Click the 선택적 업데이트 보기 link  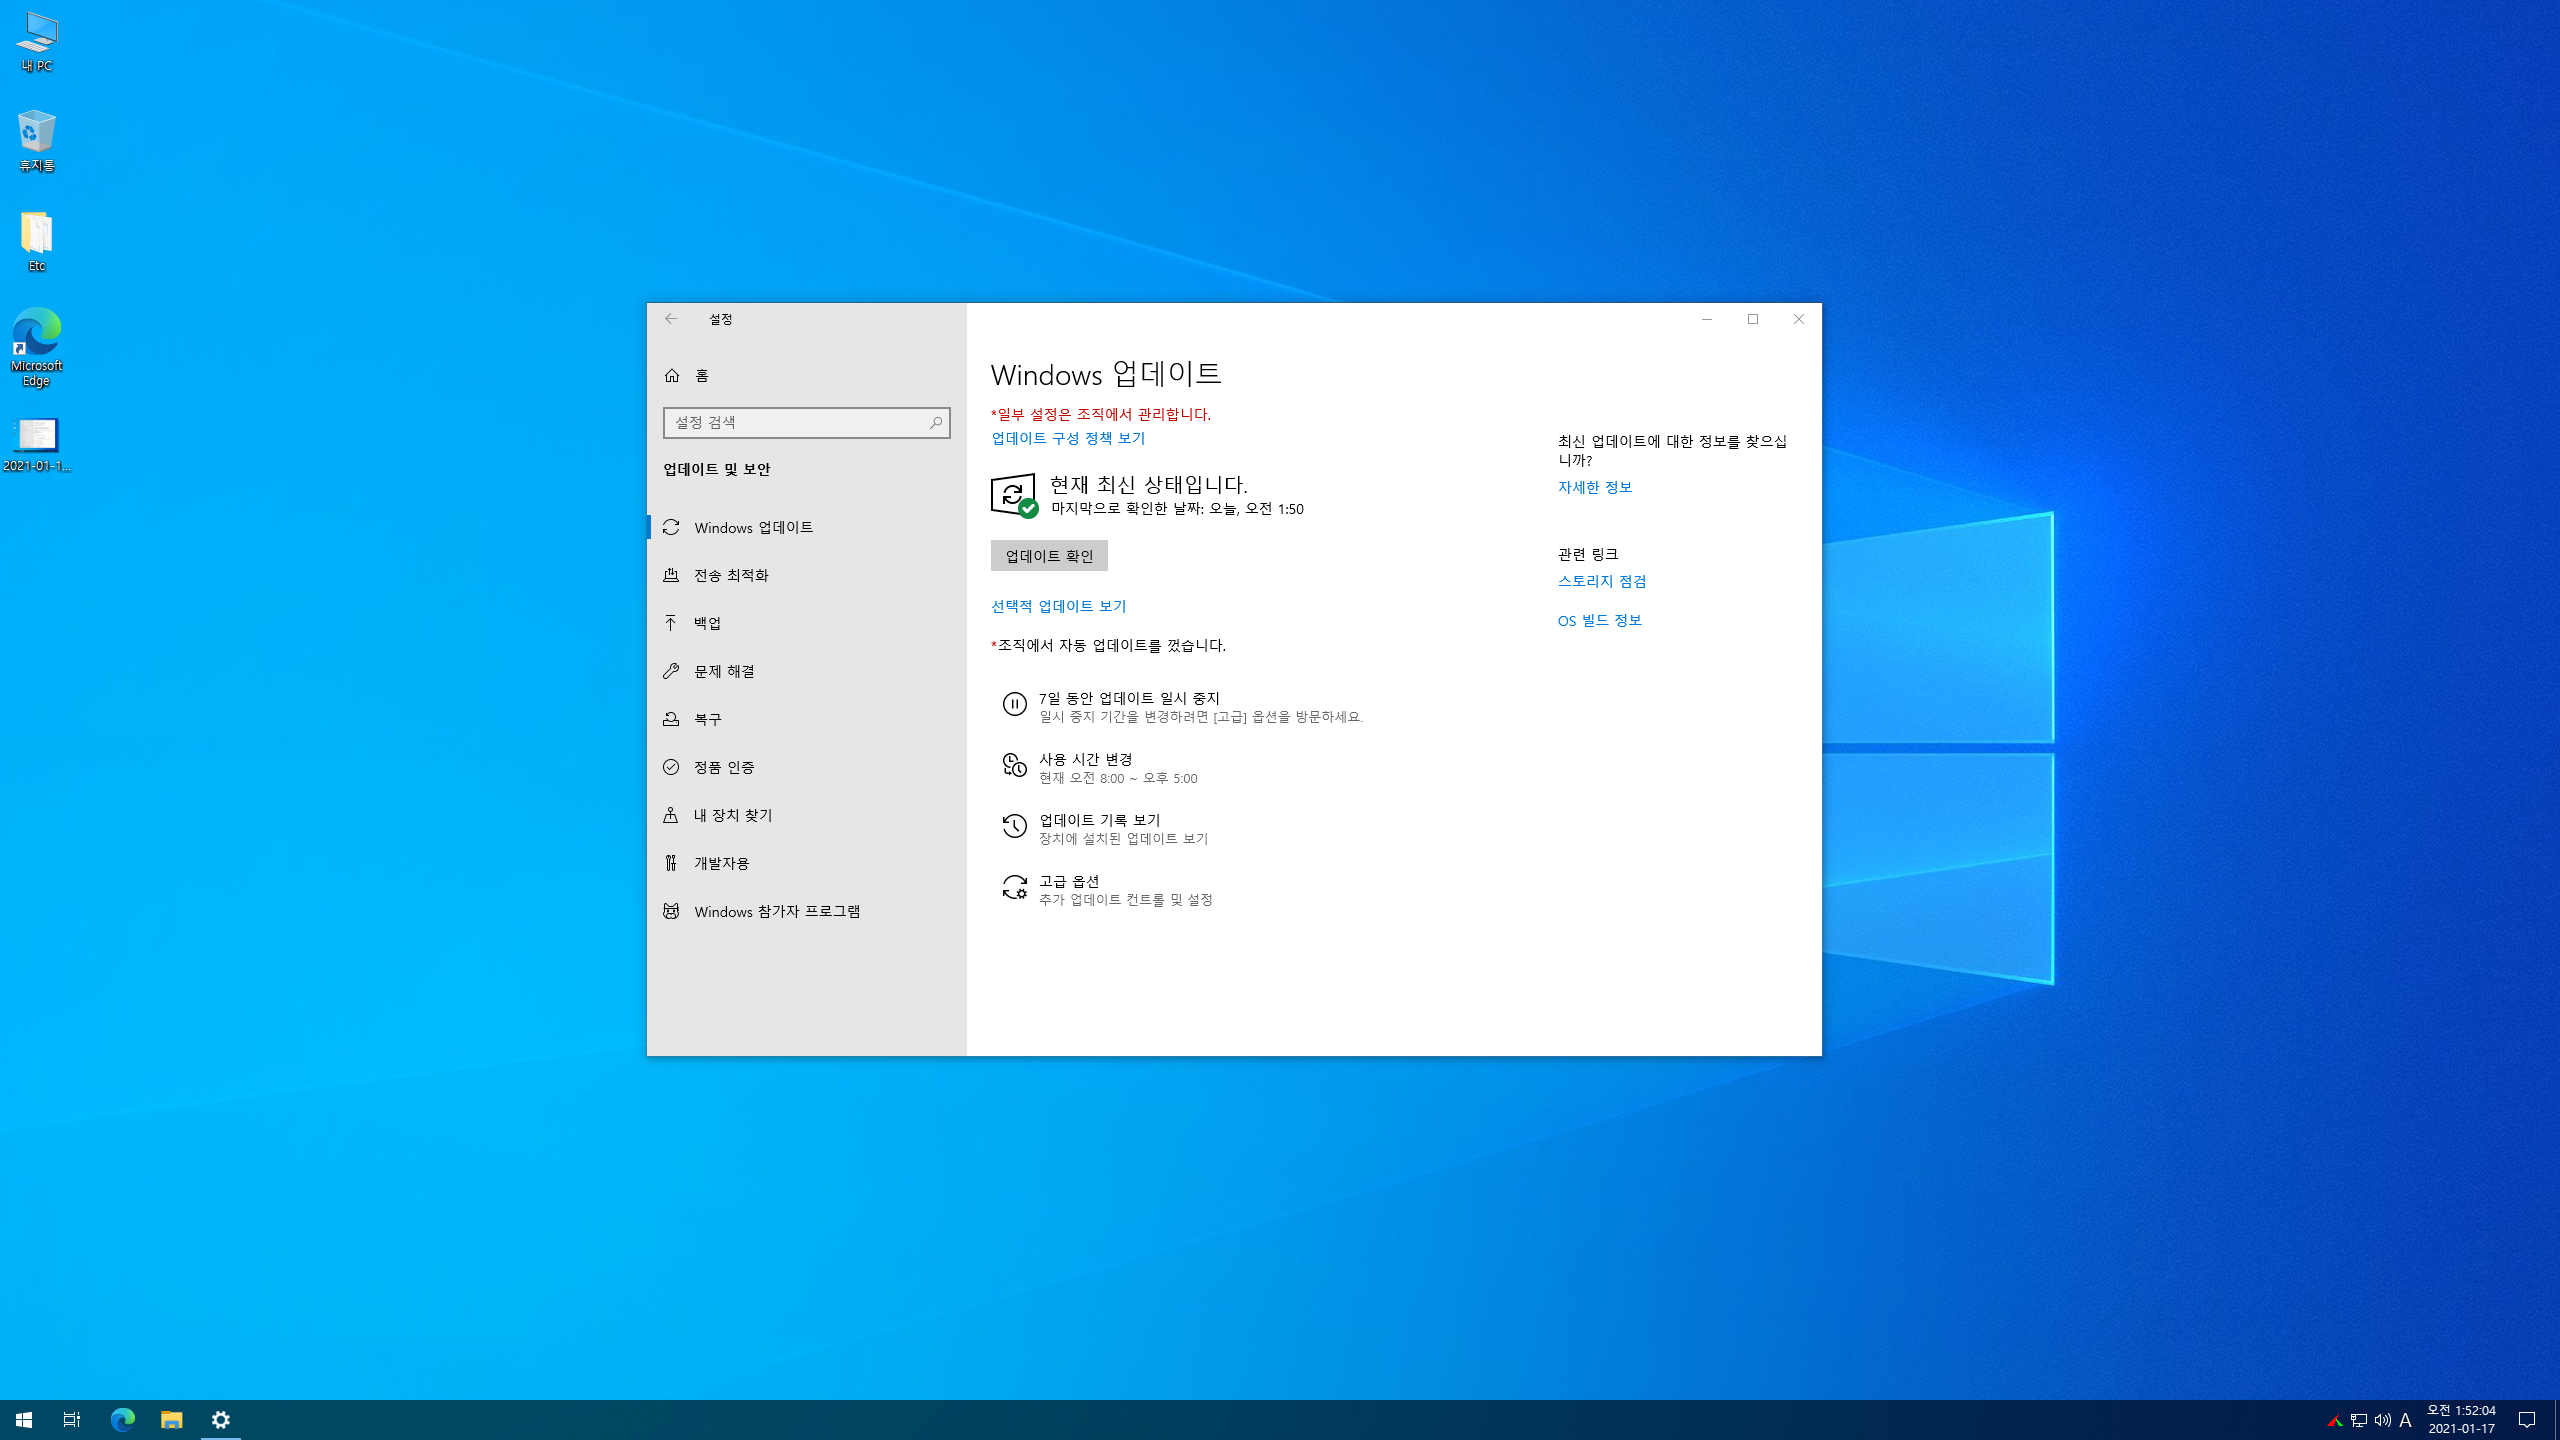[x=1058, y=606]
